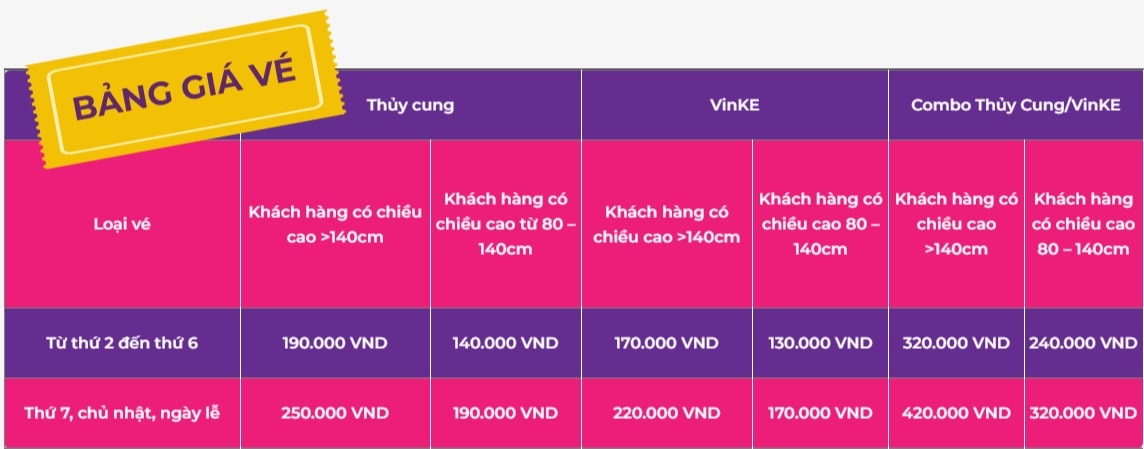Select the VinKE column header
This screenshot has height=449, width=1144.
click(x=735, y=104)
